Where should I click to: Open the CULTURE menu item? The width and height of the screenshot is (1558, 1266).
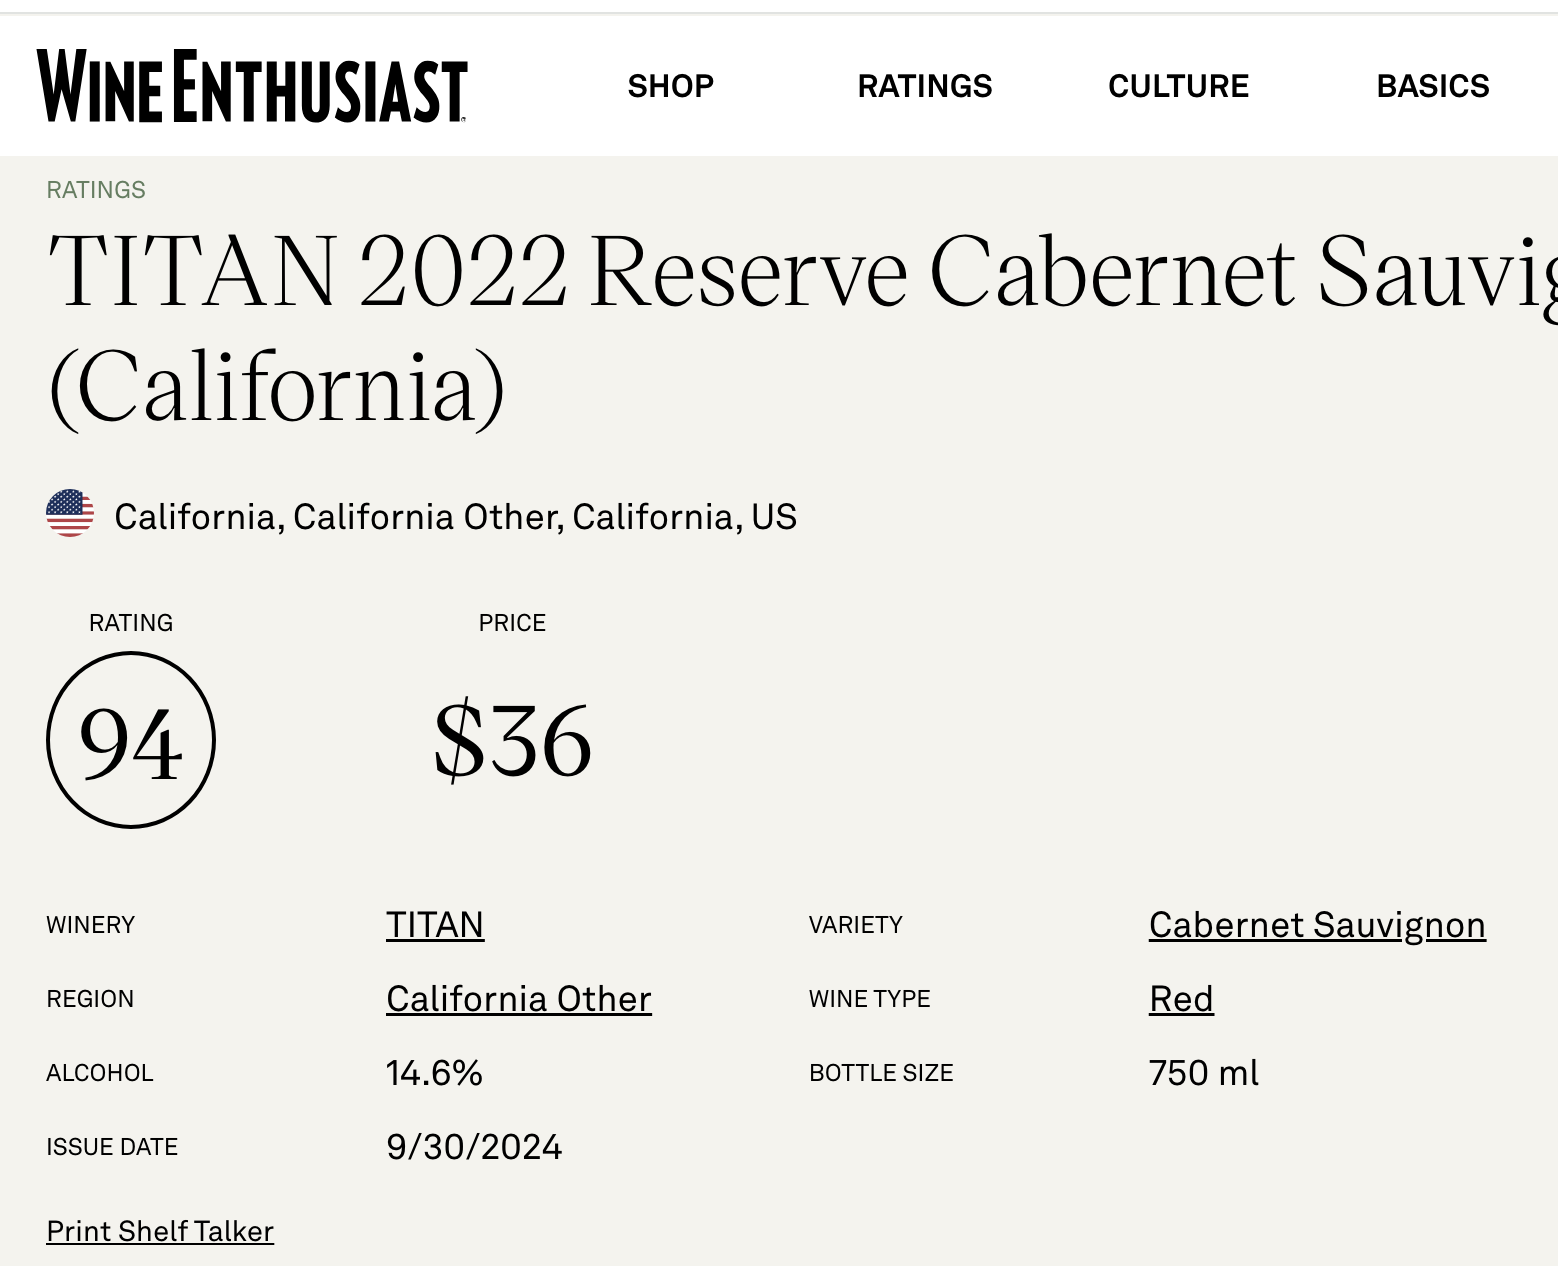coord(1178,86)
